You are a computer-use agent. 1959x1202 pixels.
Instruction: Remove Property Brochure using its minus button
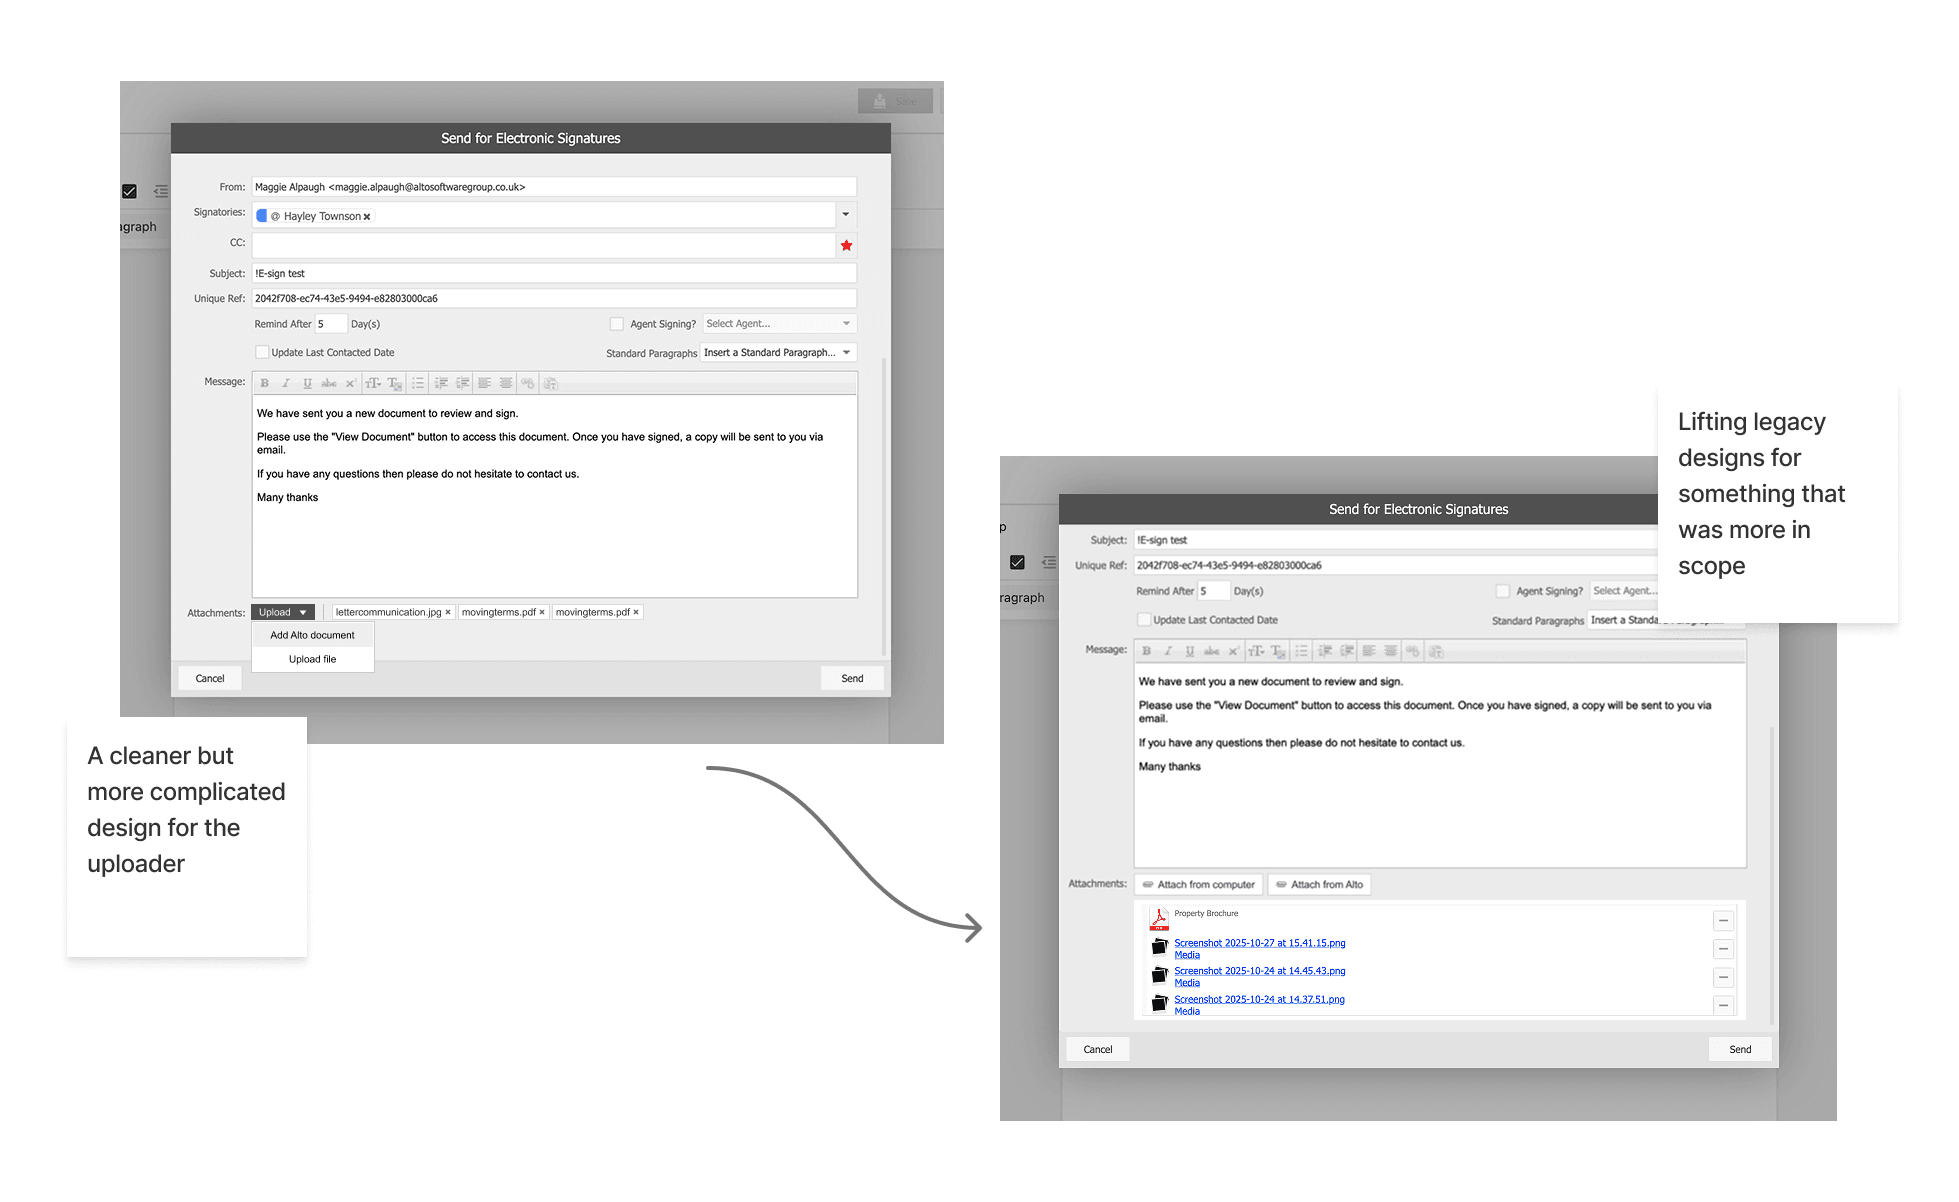[1723, 920]
